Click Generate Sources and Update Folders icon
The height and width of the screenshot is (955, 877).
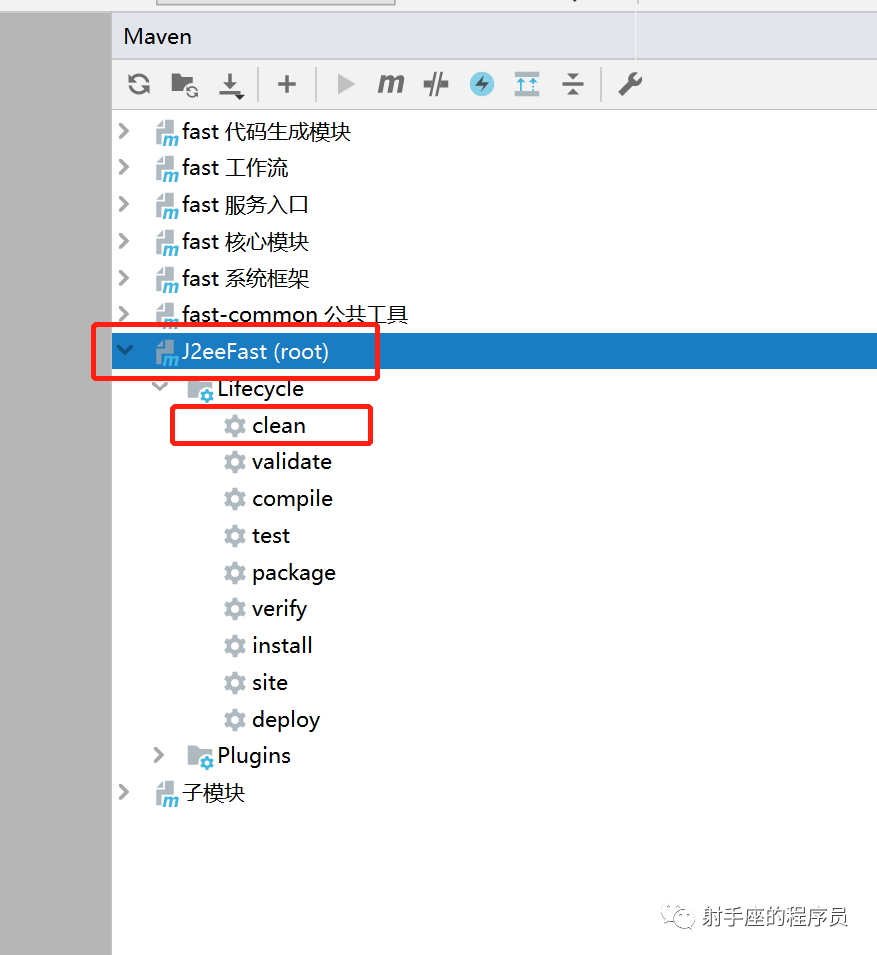(x=185, y=85)
